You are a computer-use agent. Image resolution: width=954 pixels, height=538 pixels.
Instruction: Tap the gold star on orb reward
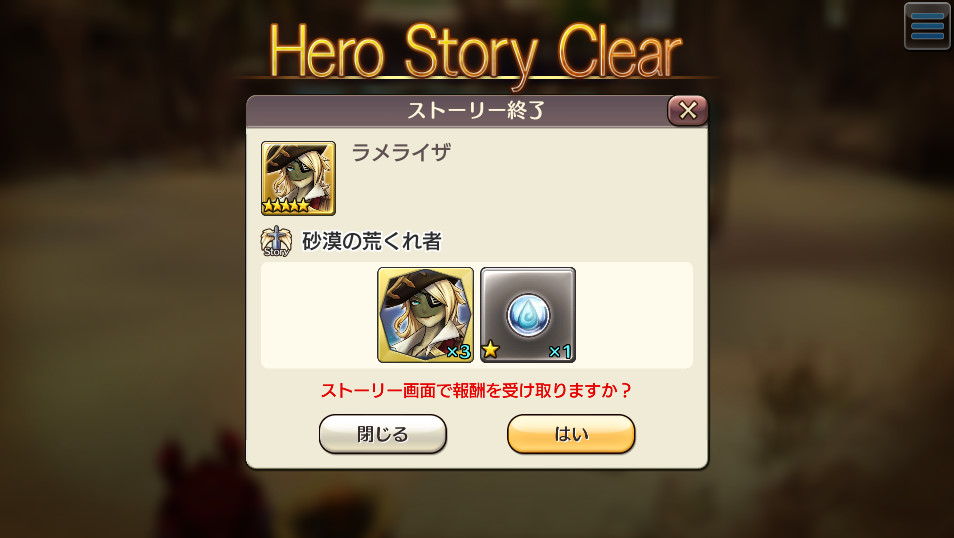point(490,349)
